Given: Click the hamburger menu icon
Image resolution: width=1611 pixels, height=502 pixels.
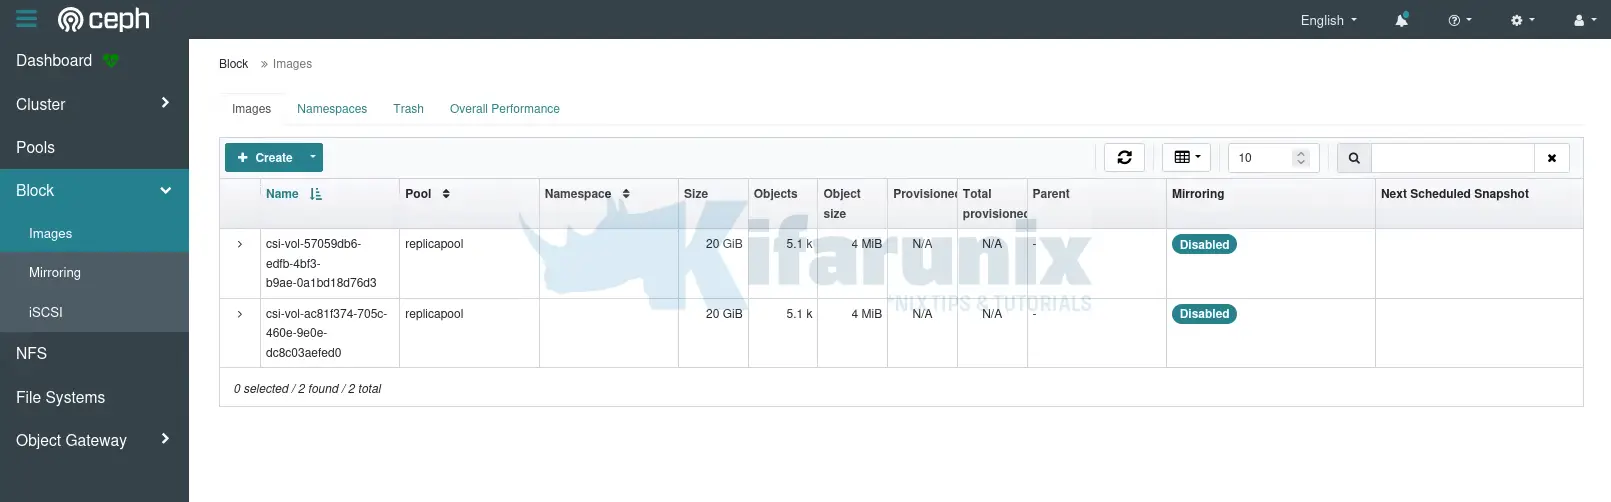Looking at the screenshot, I should (x=26, y=19).
